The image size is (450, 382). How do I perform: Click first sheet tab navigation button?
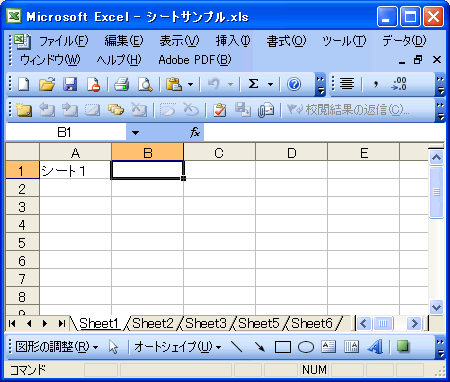12,323
